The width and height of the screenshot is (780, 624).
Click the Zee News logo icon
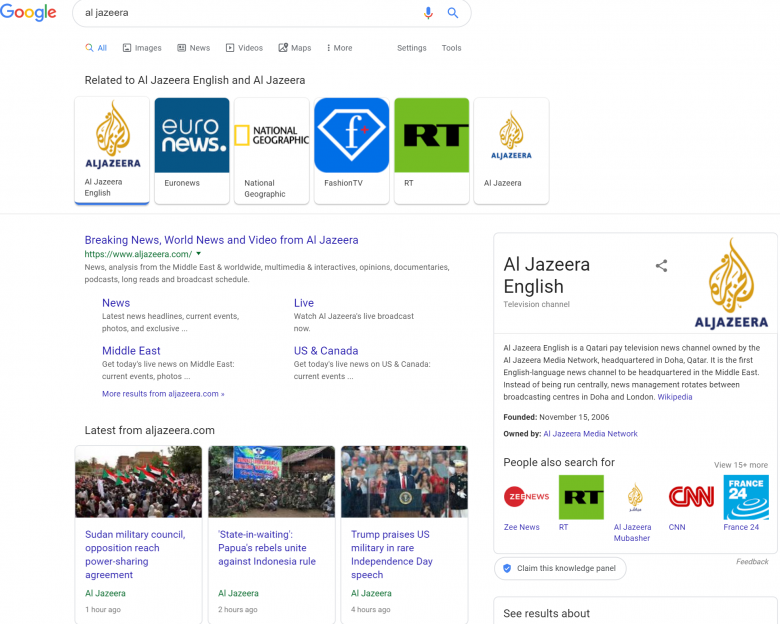tap(526, 497)
